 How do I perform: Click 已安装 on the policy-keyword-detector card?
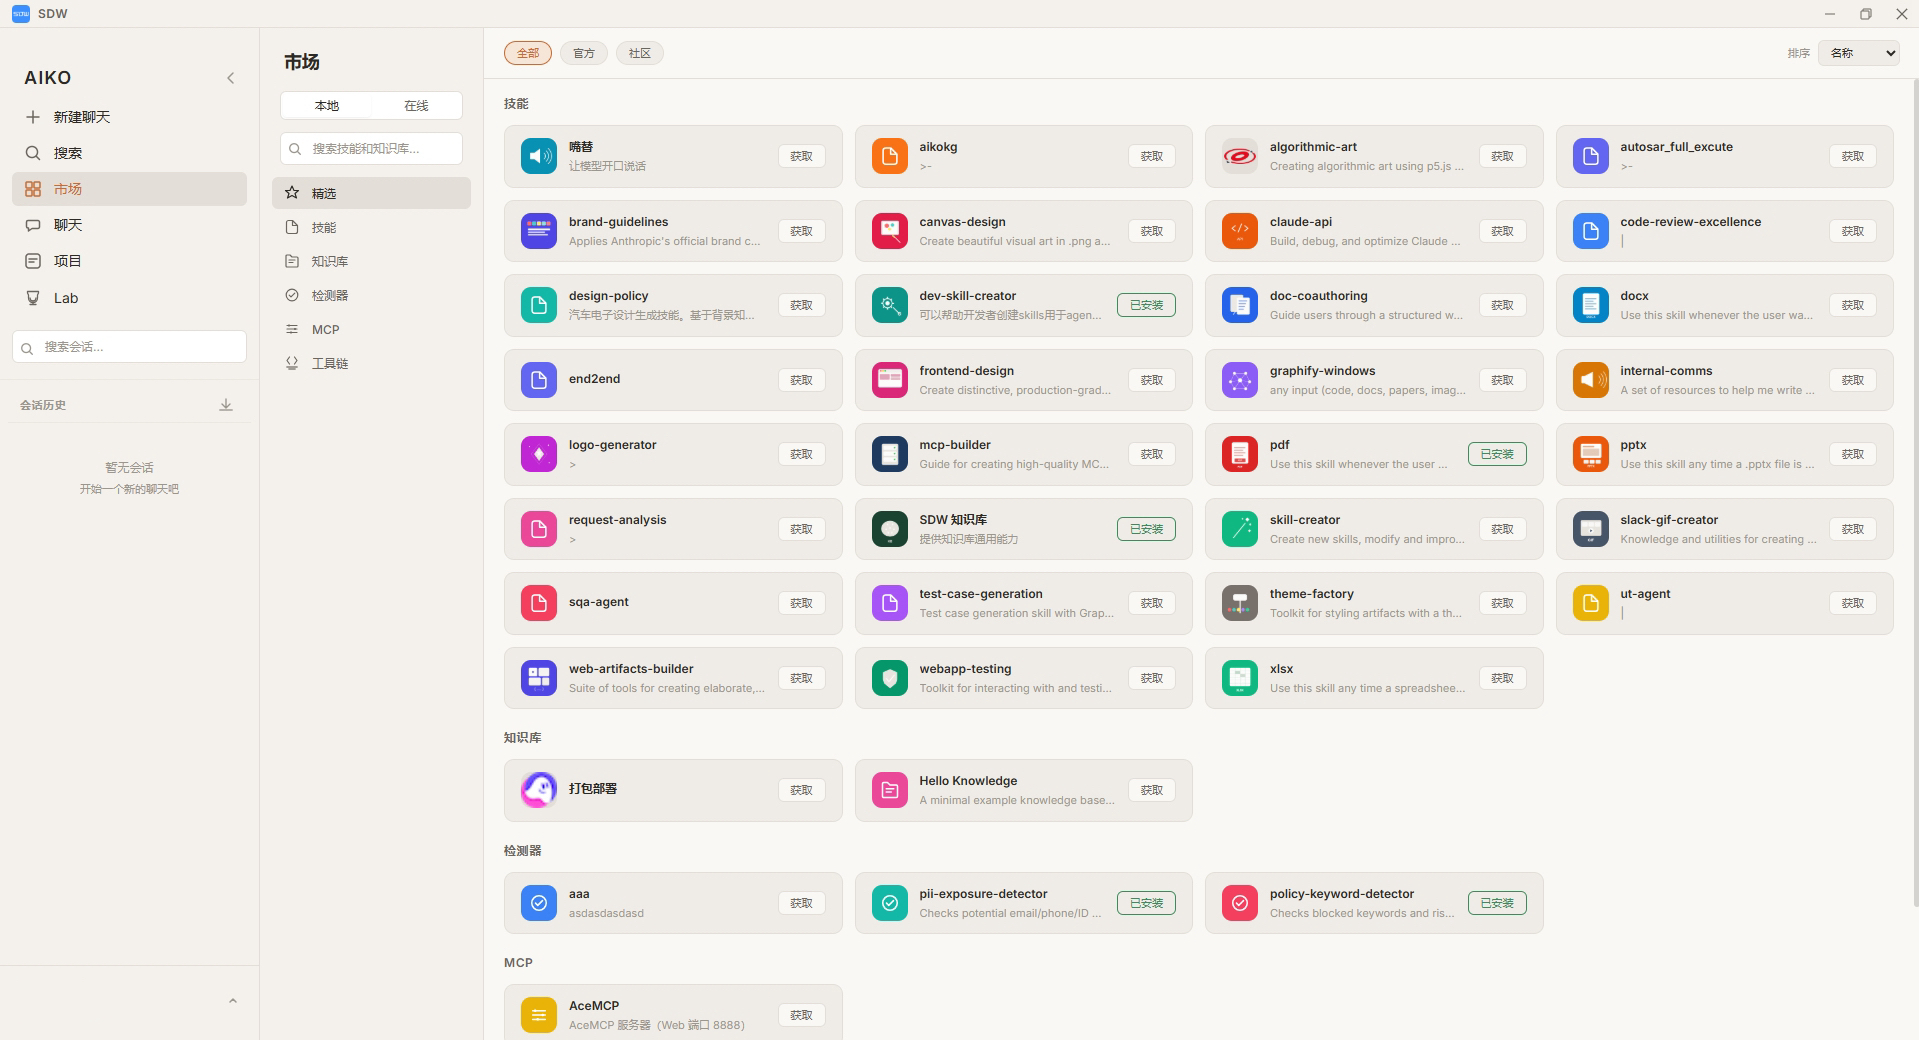[1497, 903]
